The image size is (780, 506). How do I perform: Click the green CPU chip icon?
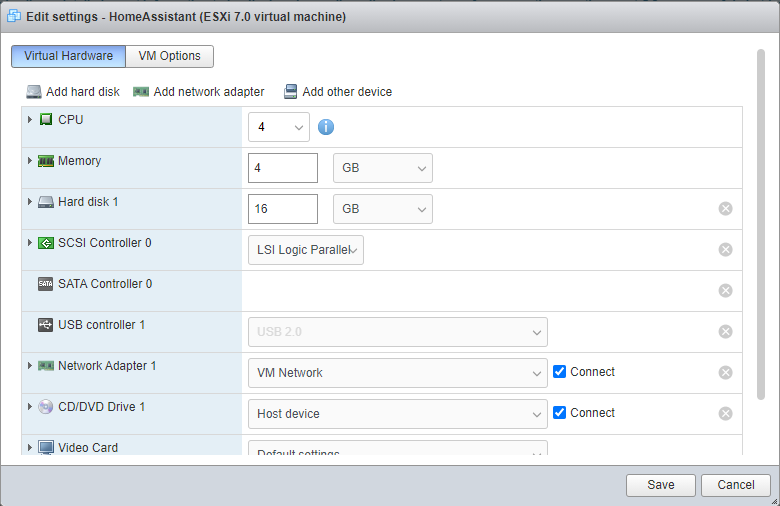coord(46,119)
